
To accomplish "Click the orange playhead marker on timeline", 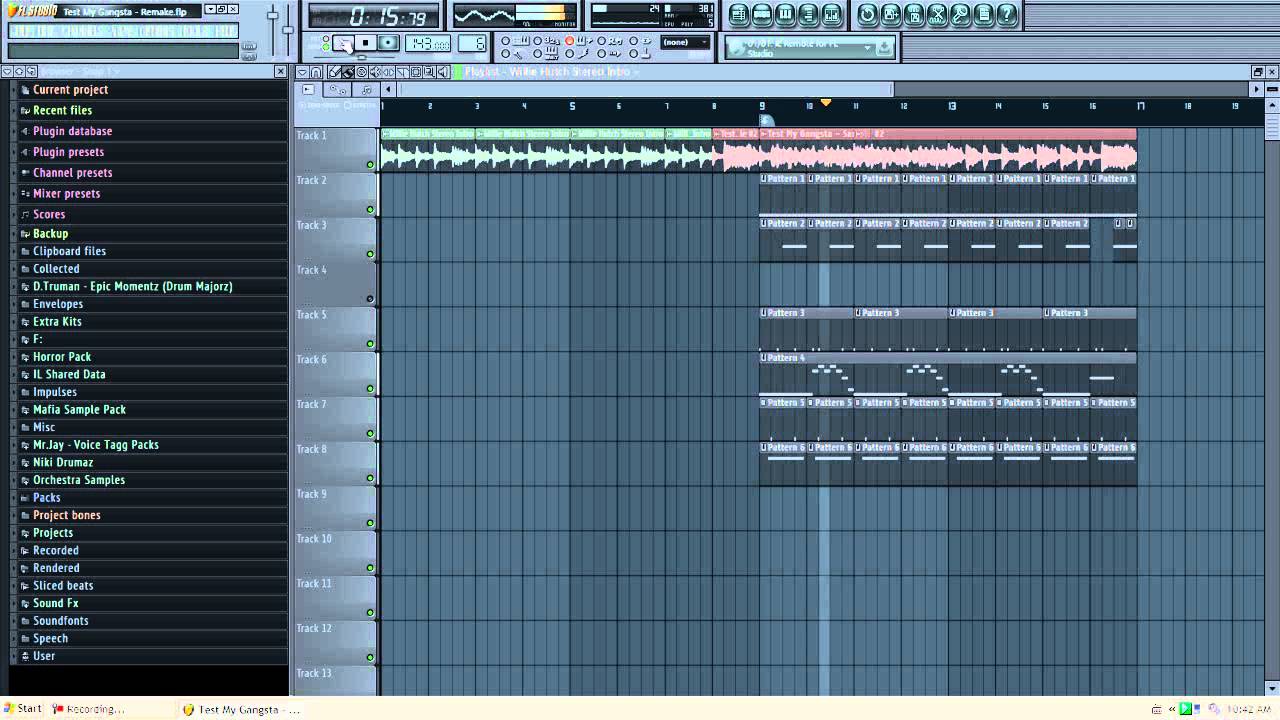I will tap(826, 103).
